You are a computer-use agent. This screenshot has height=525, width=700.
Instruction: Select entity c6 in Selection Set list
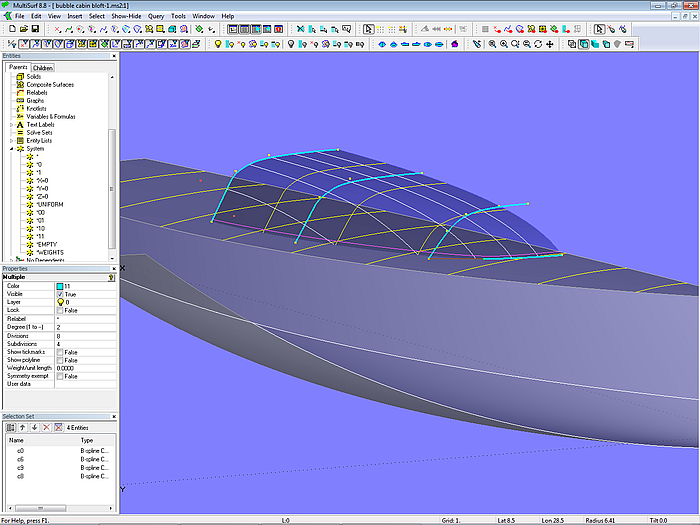click(x=21, y=457)
